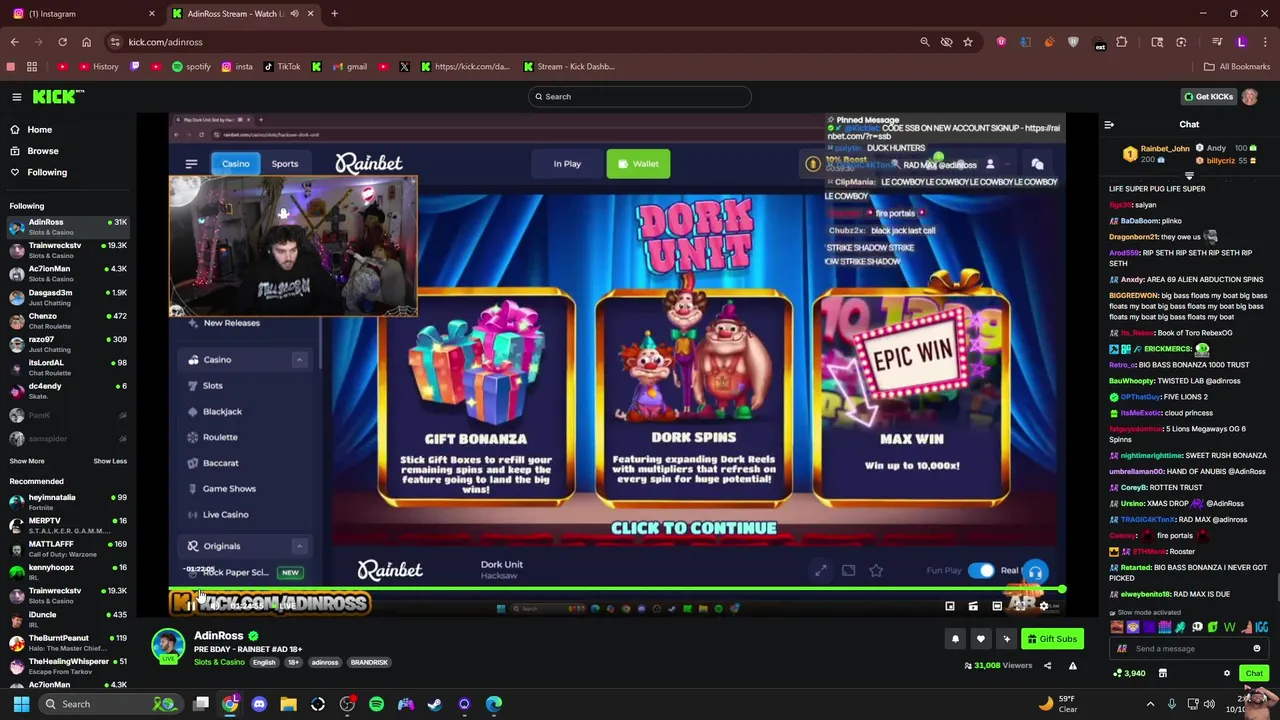Click the Rainbet headphones support icon
1280x720 pixels.
(1035, 572)
